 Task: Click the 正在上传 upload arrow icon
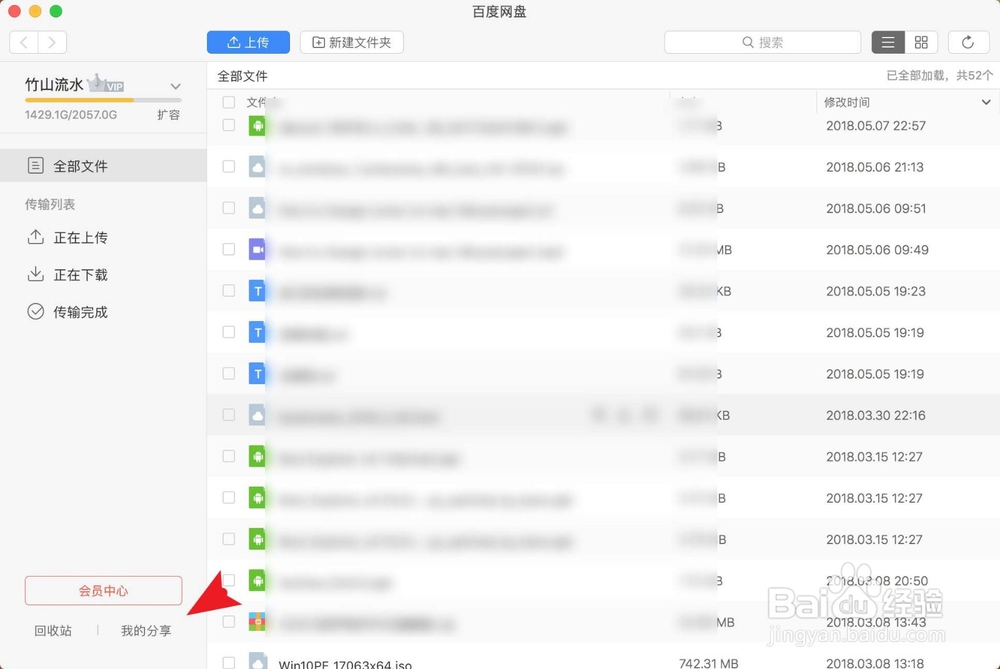coord(36,237)
